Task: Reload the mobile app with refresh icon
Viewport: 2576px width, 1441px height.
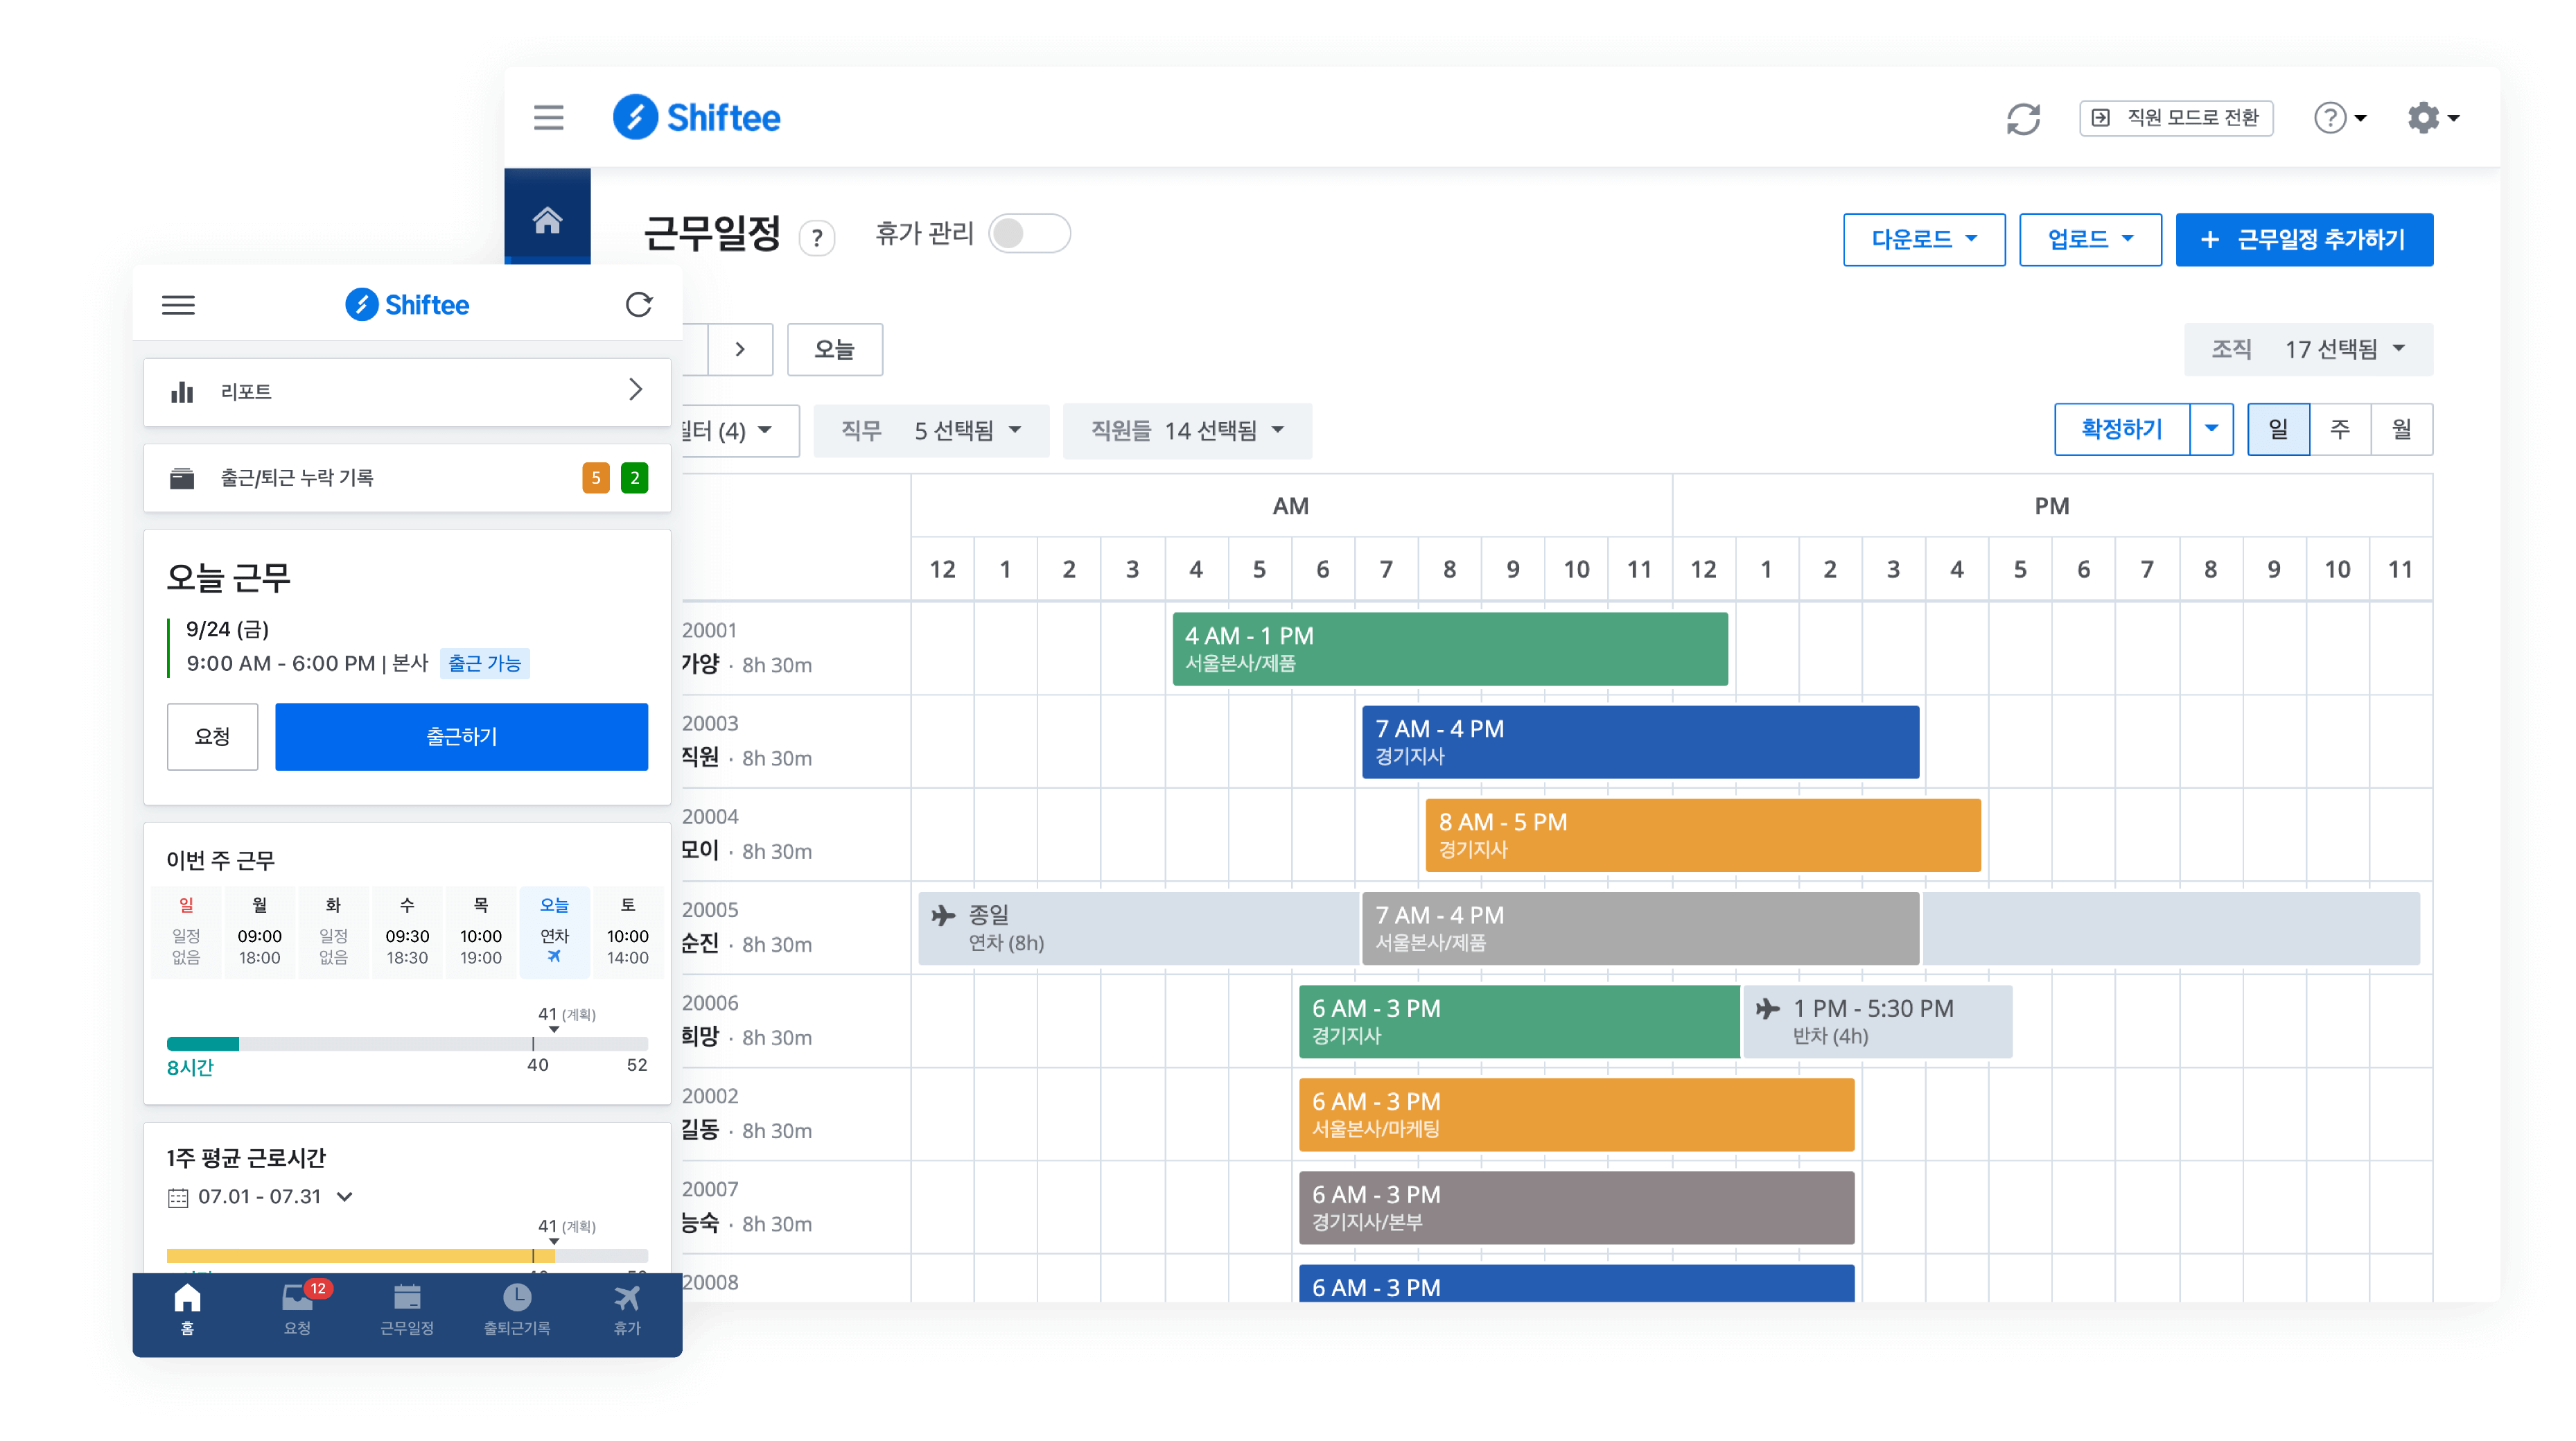Action: click(639, 304)
